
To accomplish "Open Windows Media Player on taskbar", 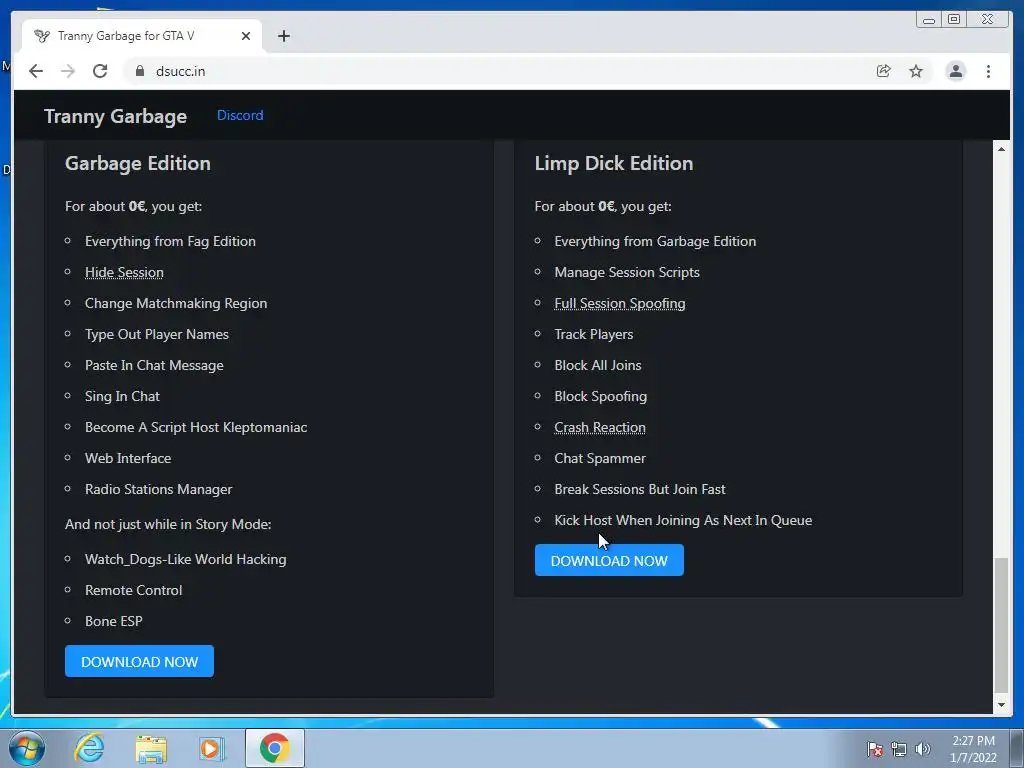I will click(212, 748).
